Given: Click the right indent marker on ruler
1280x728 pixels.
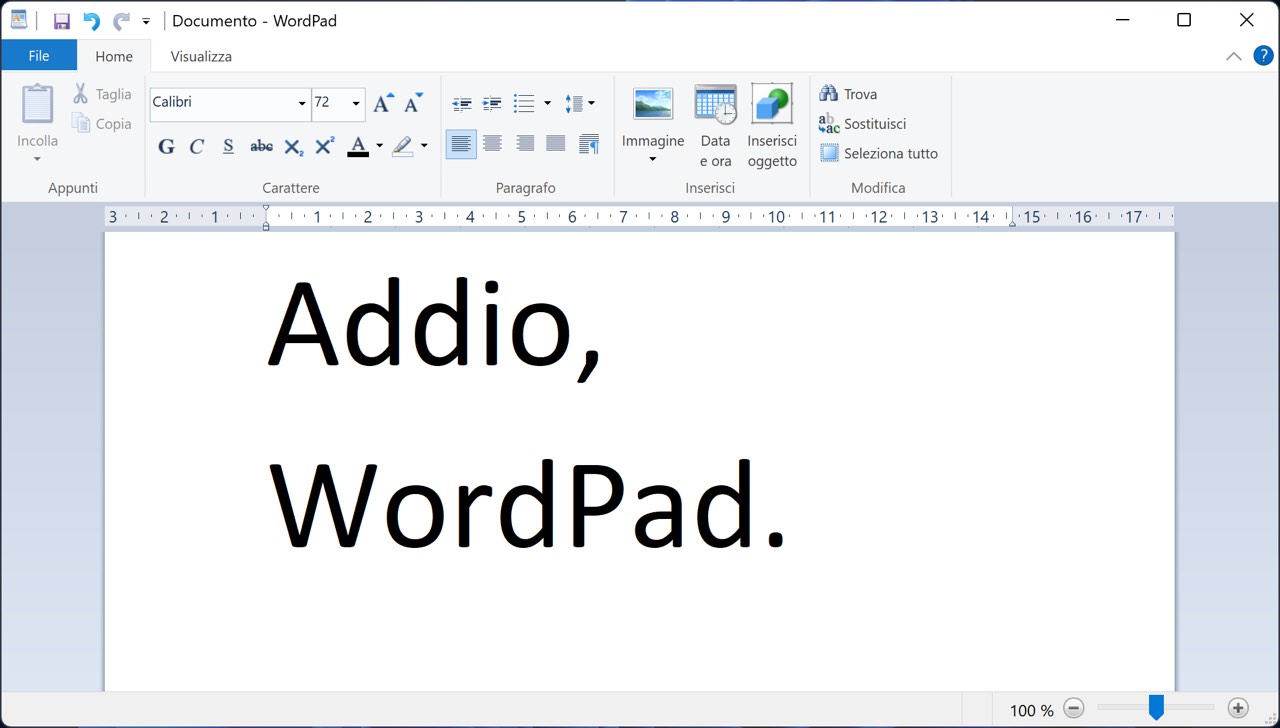Looking at the screenshot, I should pyautogui.click(x=1012, y=224).
